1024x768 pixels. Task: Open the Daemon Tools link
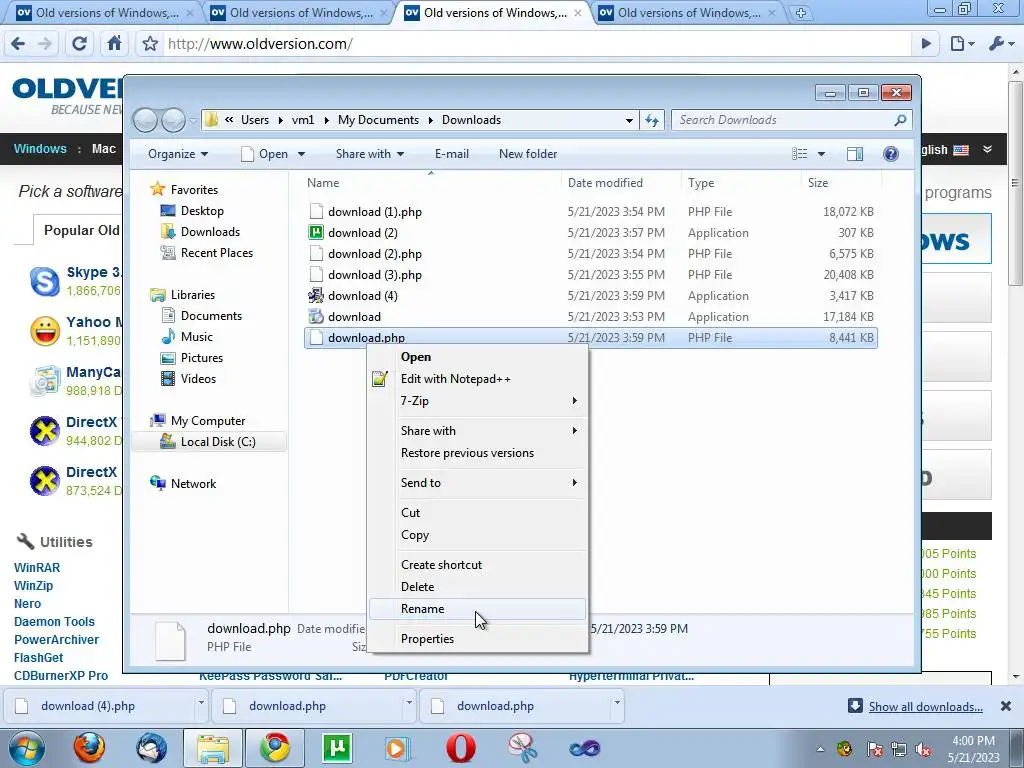click(x=54, y=622)
